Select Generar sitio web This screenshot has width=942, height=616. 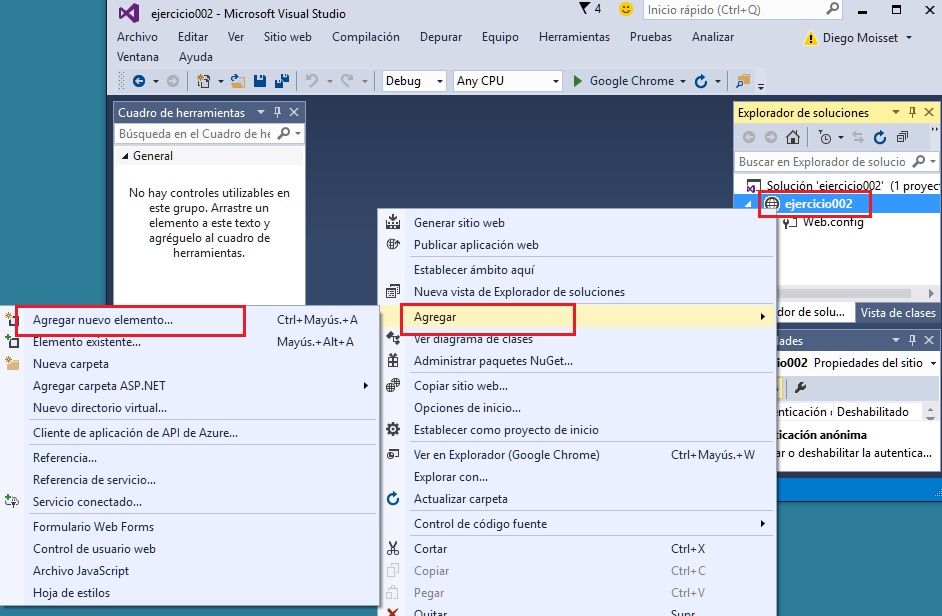(577, 223)
